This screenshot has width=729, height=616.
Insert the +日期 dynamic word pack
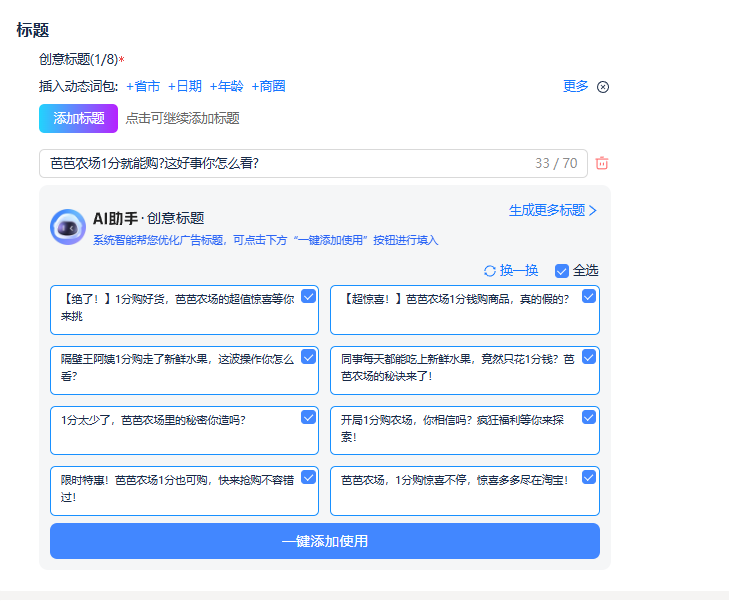click(x=185, y=86)
